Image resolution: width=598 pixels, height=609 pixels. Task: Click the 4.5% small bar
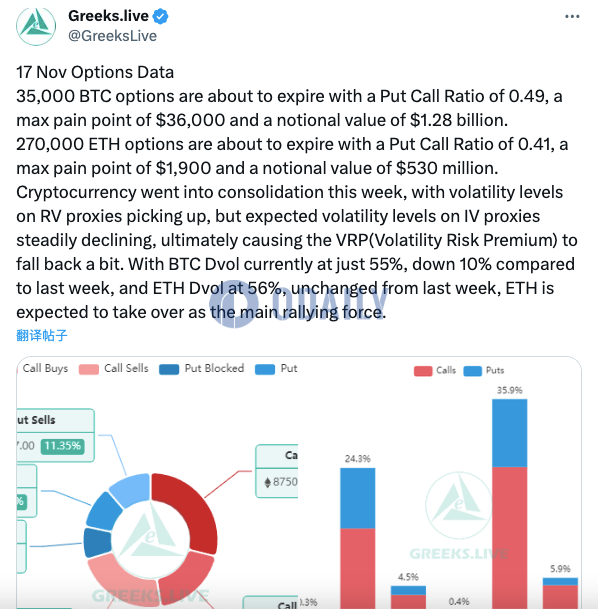click(x=408, y=597)
